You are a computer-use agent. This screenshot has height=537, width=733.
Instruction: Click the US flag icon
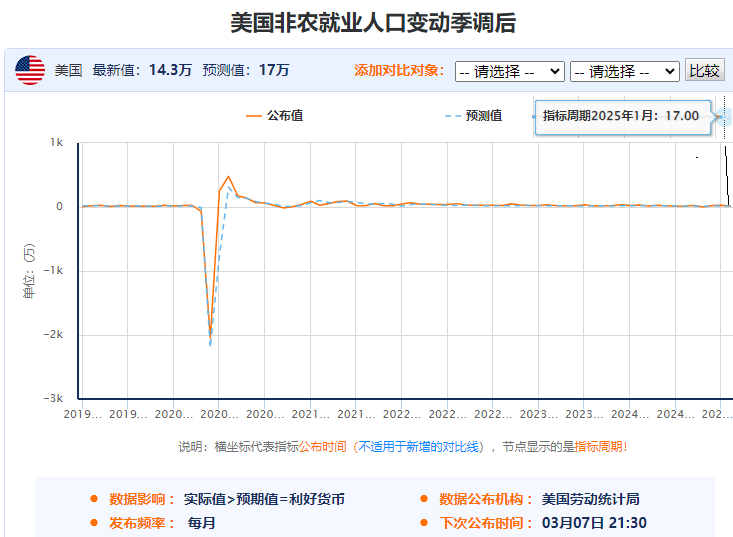pos(30,70)
